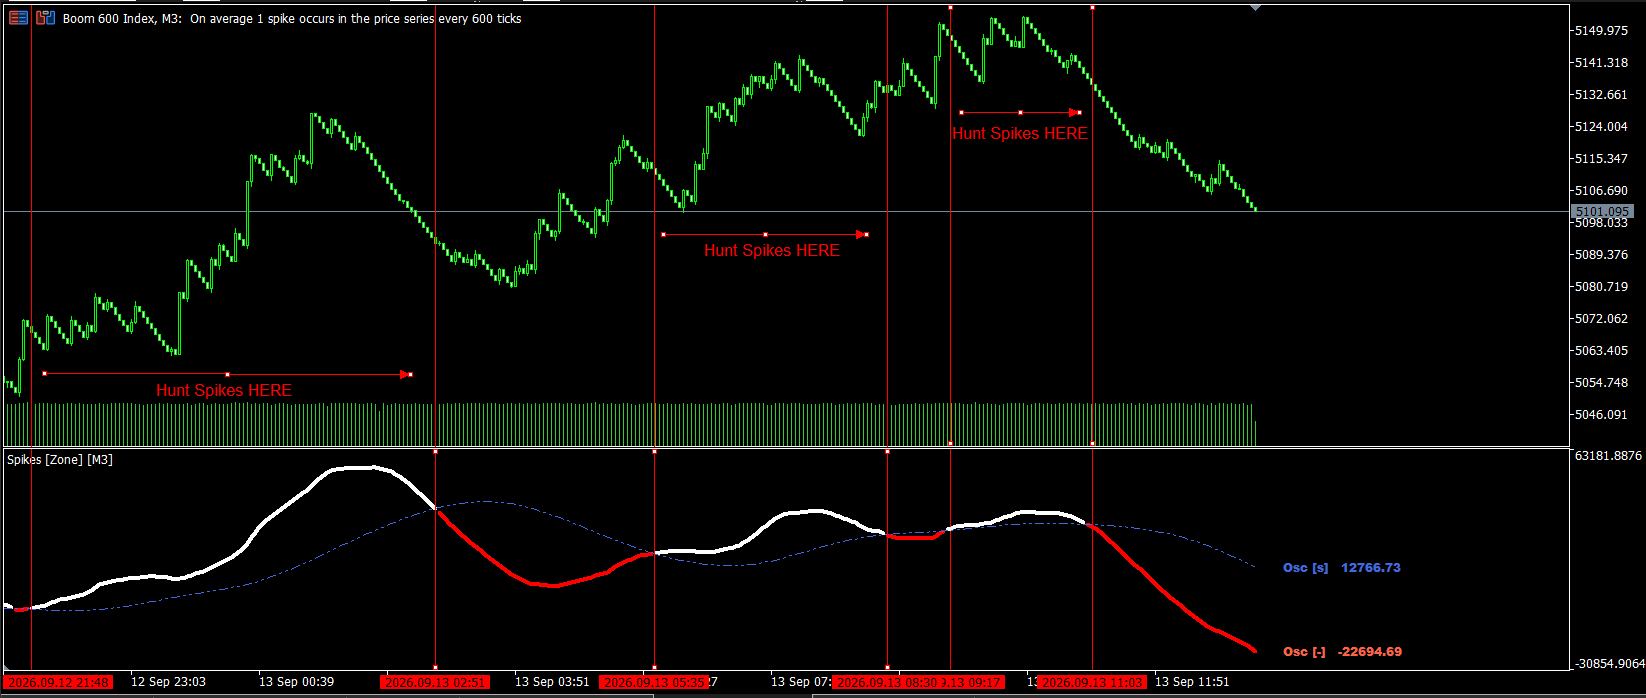Click the Spikes [Zone] [M3] indicator title
Image resolution: width=1646 pixels, height=698 pixels.
point(60,460)
